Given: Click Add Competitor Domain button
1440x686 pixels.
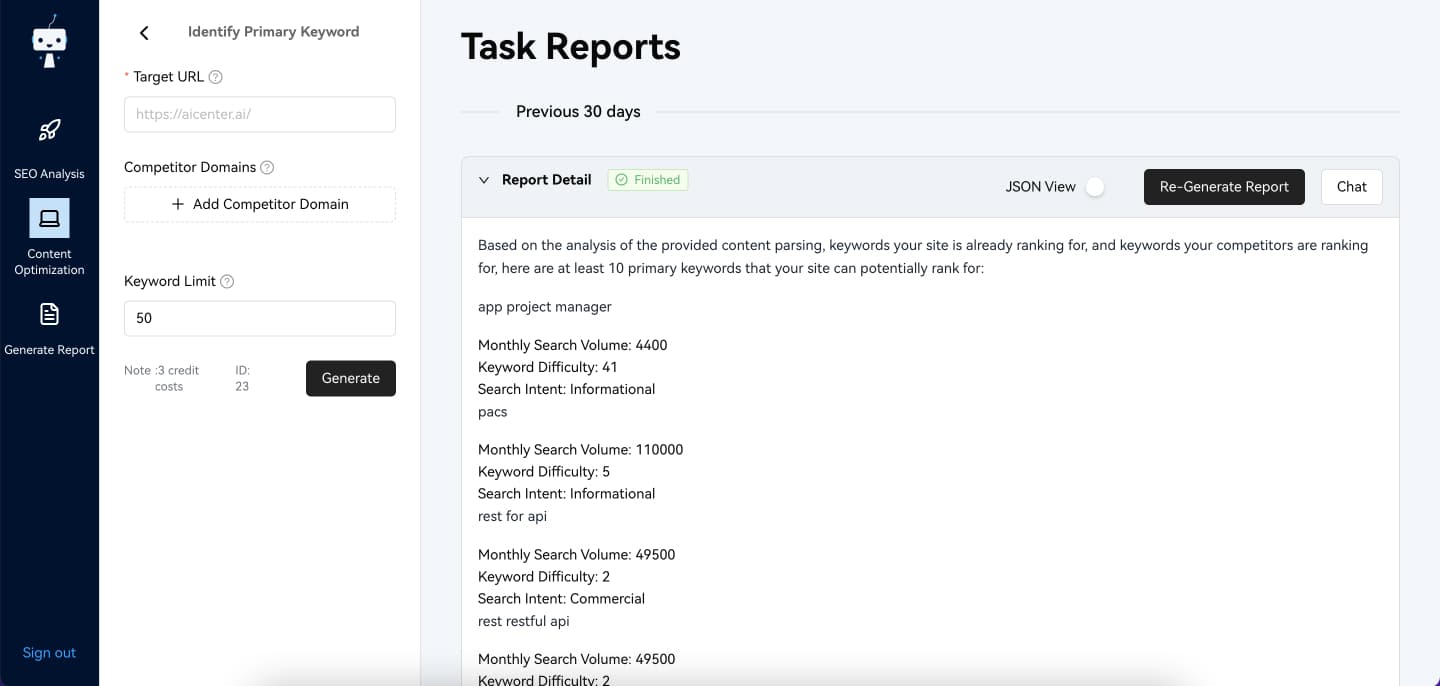Looking at the screenshot, I should pos(260,204).
